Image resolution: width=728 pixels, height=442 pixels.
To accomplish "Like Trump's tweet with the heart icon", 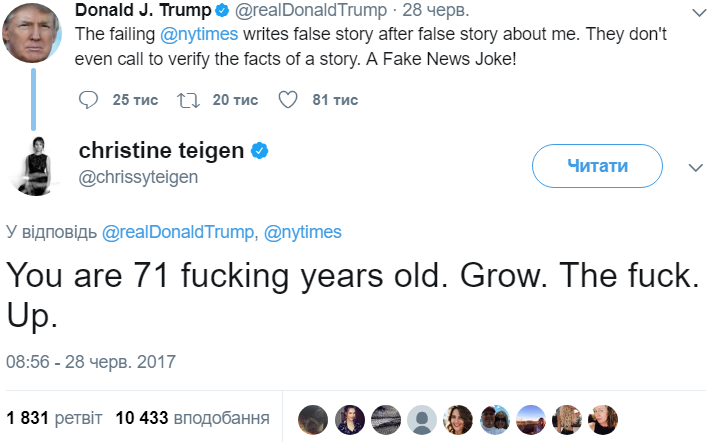I will [x=288, y=99].
